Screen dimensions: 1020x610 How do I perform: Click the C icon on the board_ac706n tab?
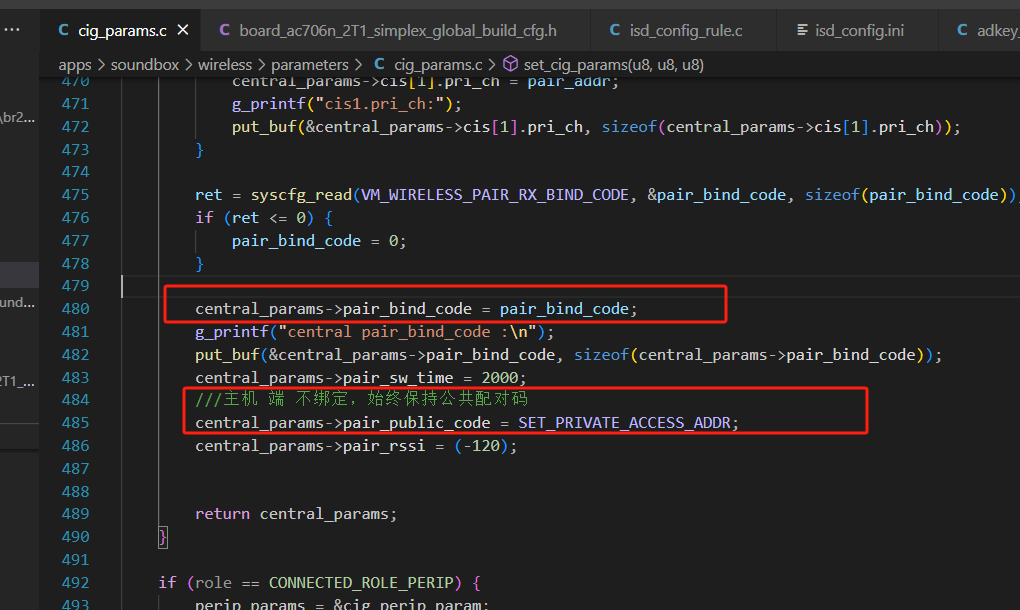[x=224, y=30]
